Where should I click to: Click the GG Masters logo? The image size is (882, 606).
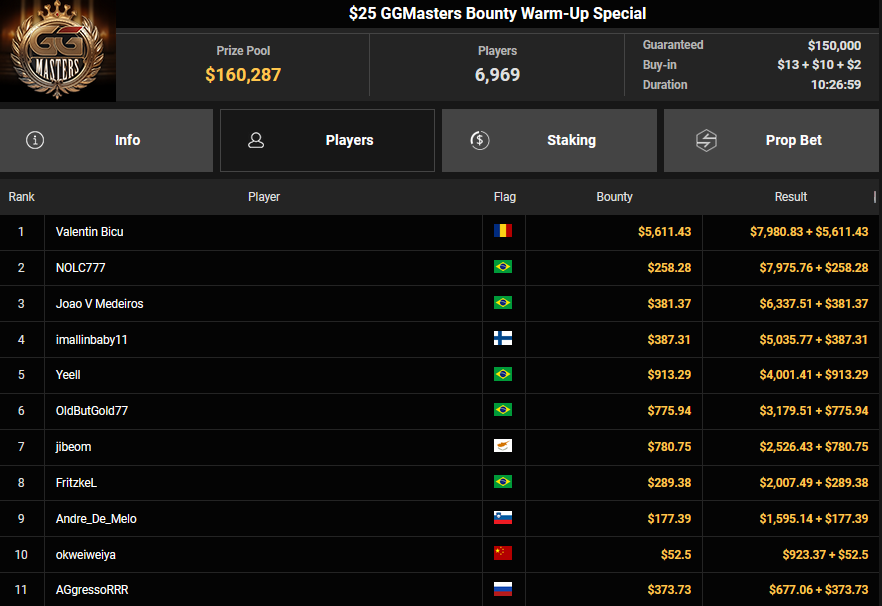point(57,51)
